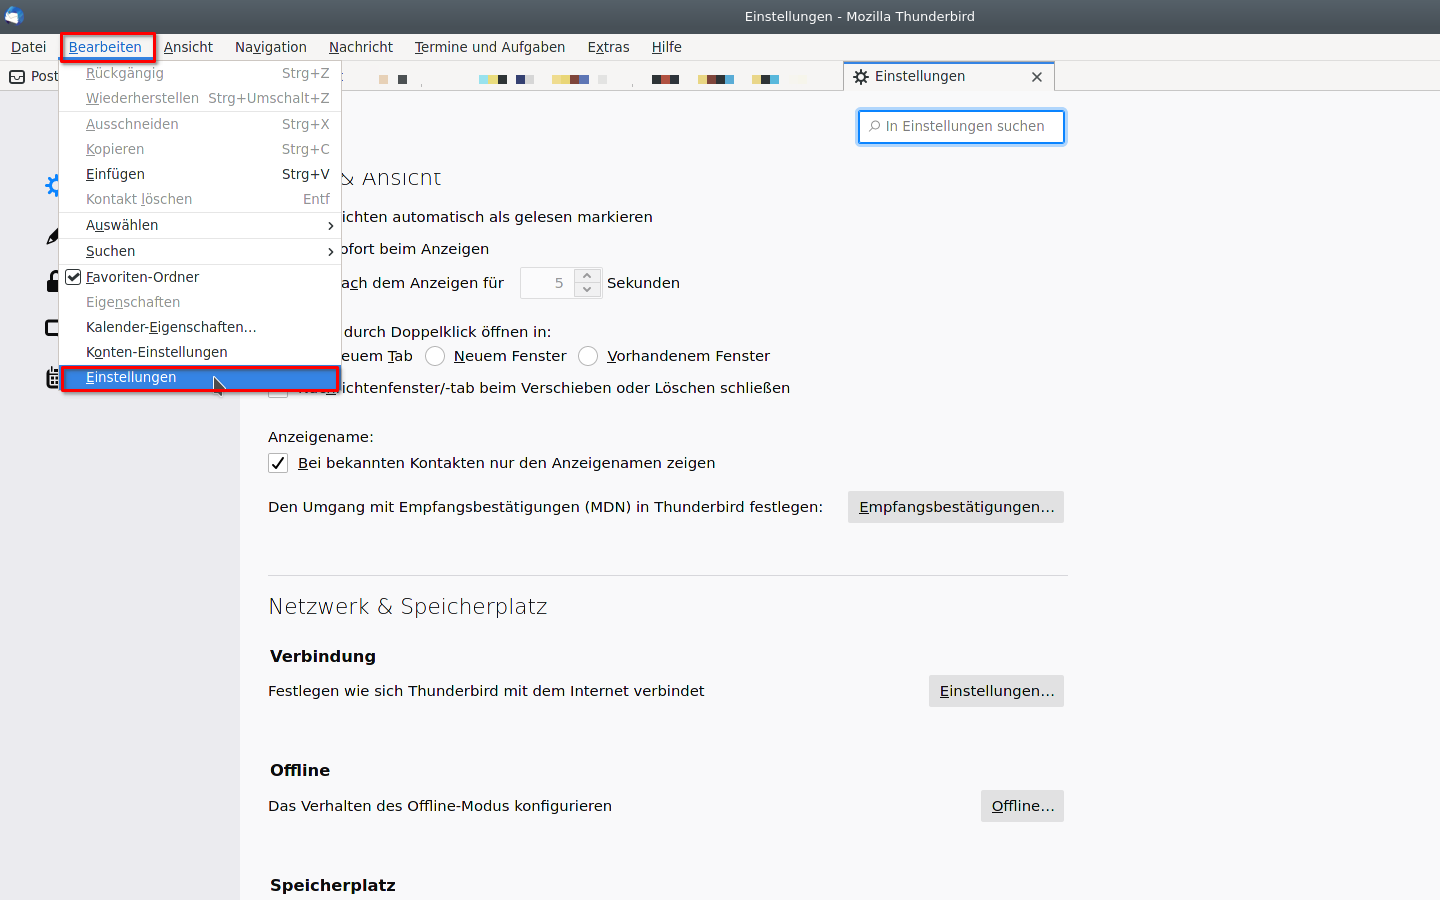
Task: Click the magnifier icon in settings search
Action: click(x=875, y=127)
